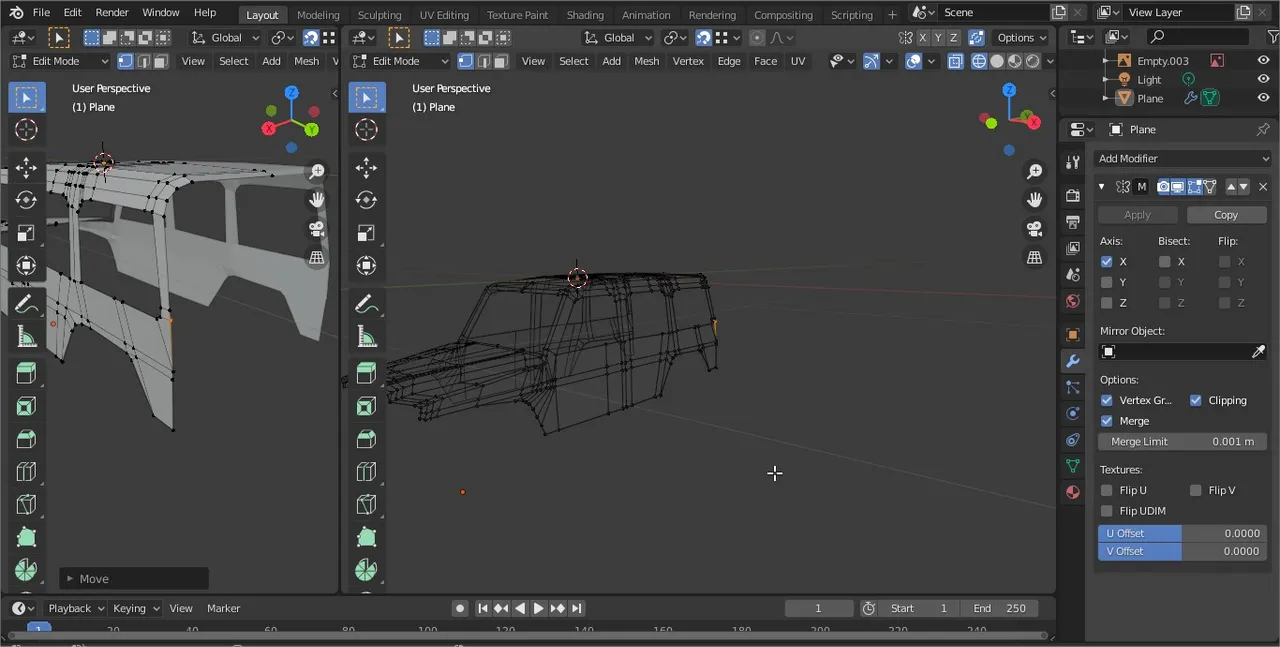Choose the Rotate tool in left viewport
Image resolution: width=1280 pixels, height=647 pixels.
tap(26, 201)
